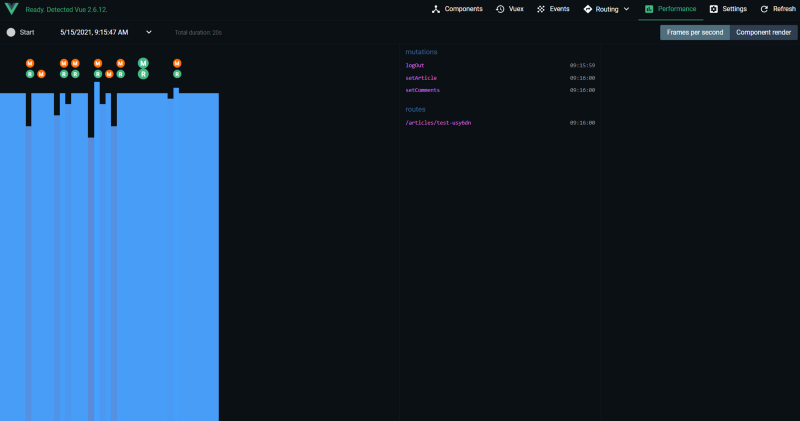
Task: Select the Performance tab
Action: [670, 9]
